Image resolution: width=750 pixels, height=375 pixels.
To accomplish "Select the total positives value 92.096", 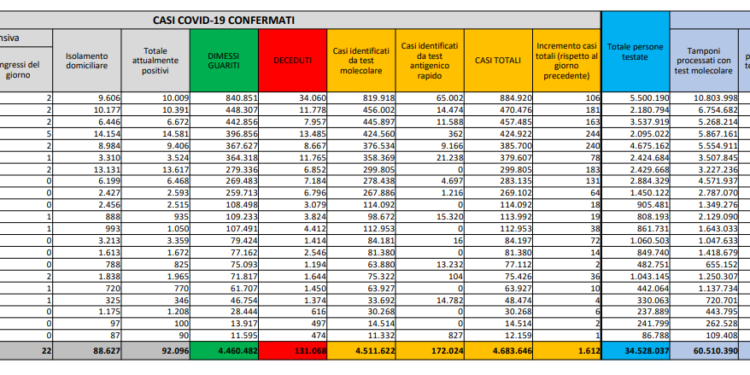I will tap(156, 351).
